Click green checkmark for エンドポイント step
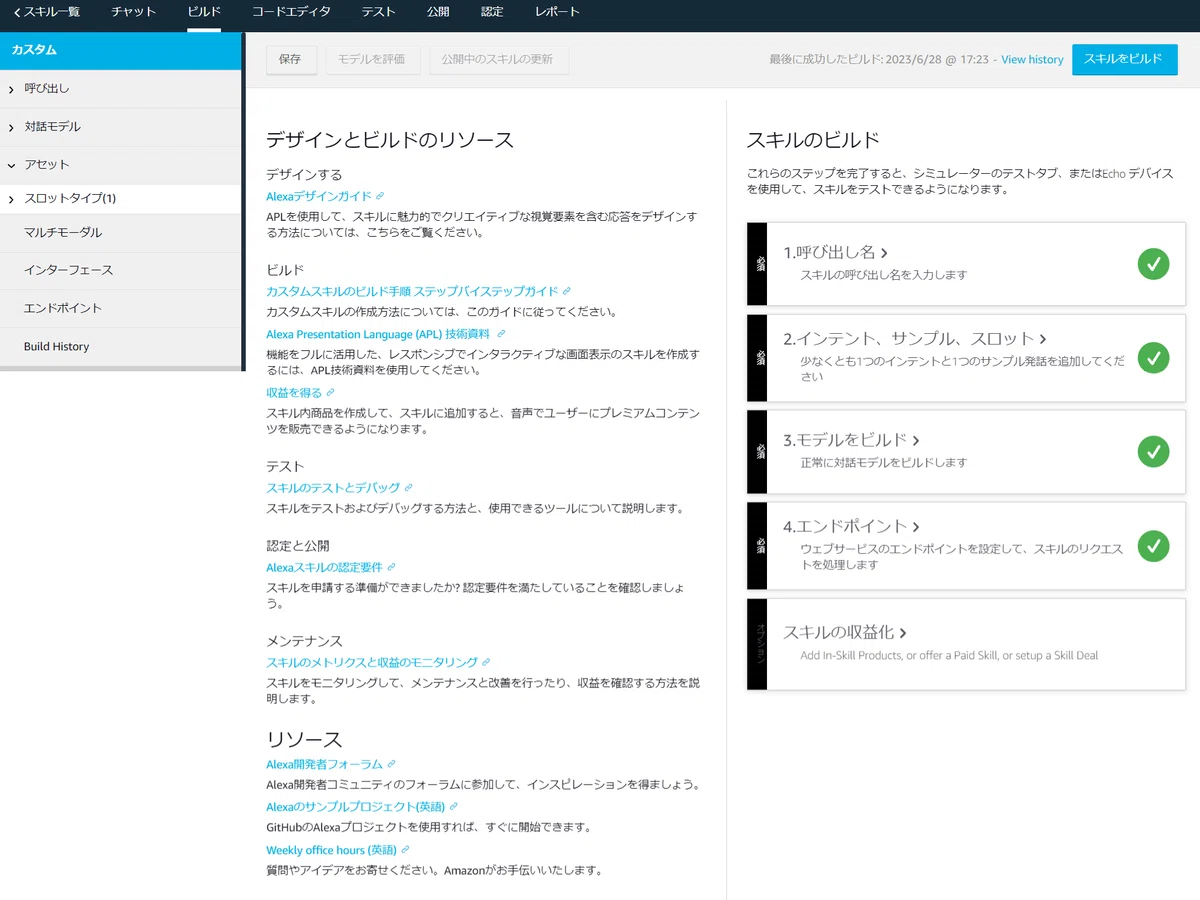1200x900 pixels. 1153,546
